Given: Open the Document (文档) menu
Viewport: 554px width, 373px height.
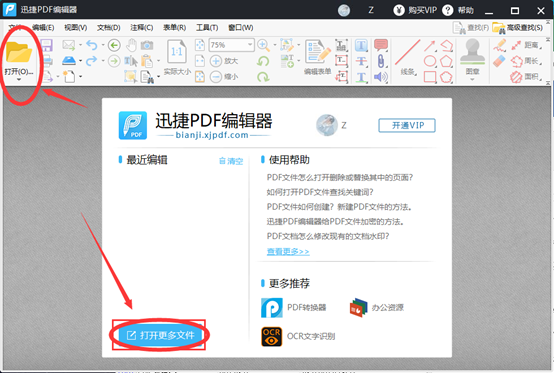Looking at the screenshot, I should pos(108,28).
